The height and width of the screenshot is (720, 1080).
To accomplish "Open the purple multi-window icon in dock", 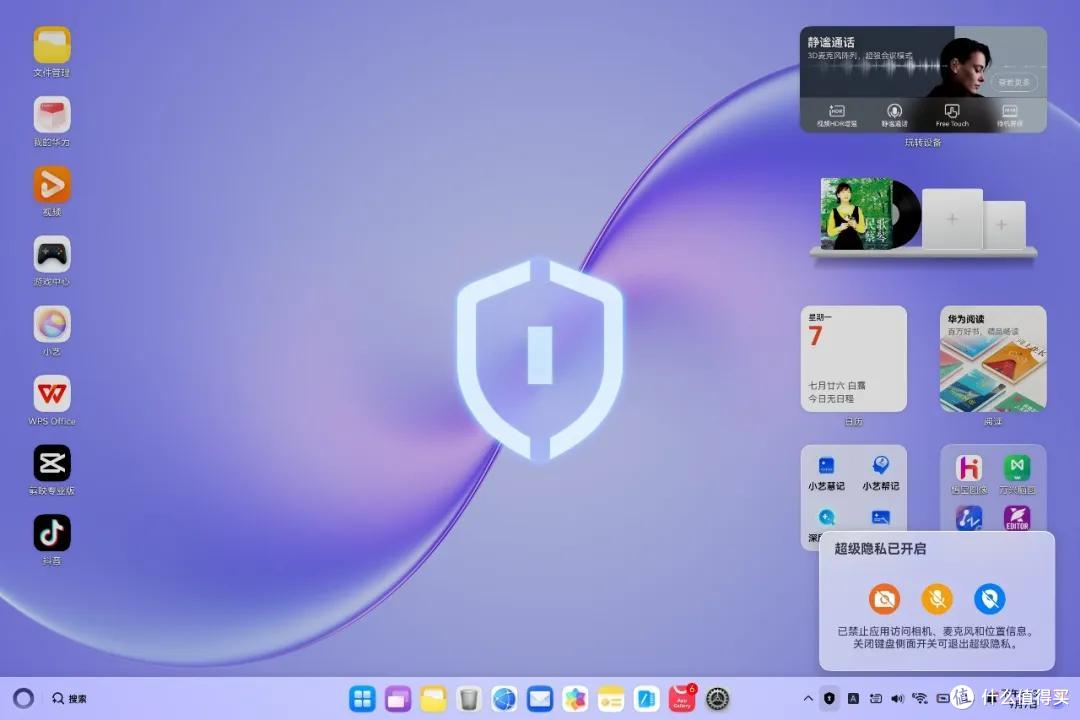I will coord(397,699).
